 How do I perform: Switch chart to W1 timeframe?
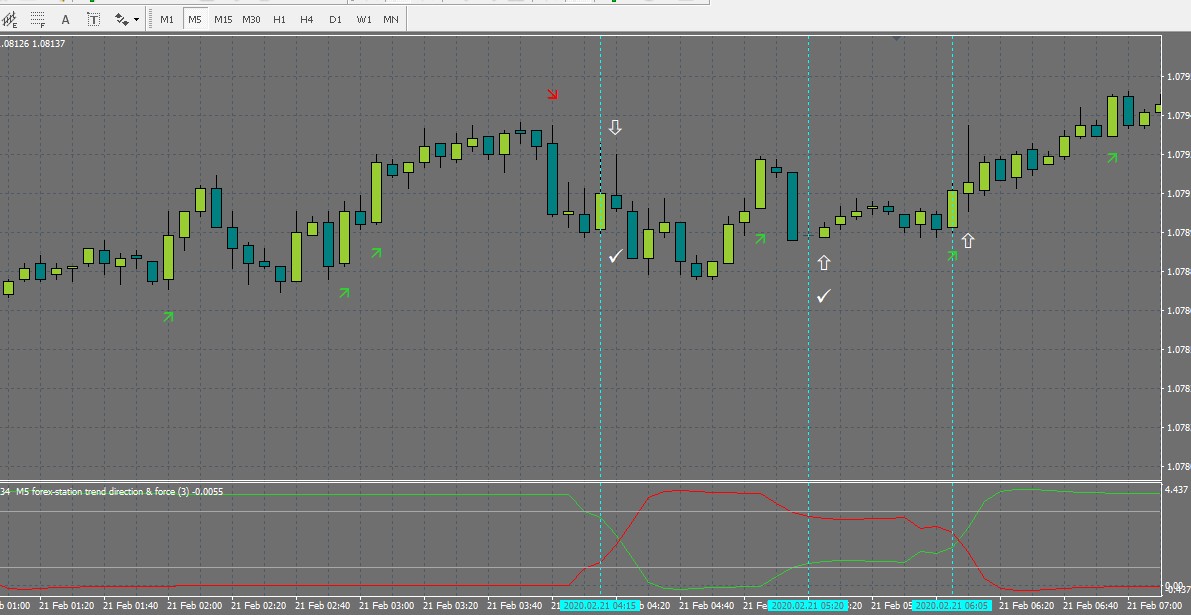[x=364, y=19]
